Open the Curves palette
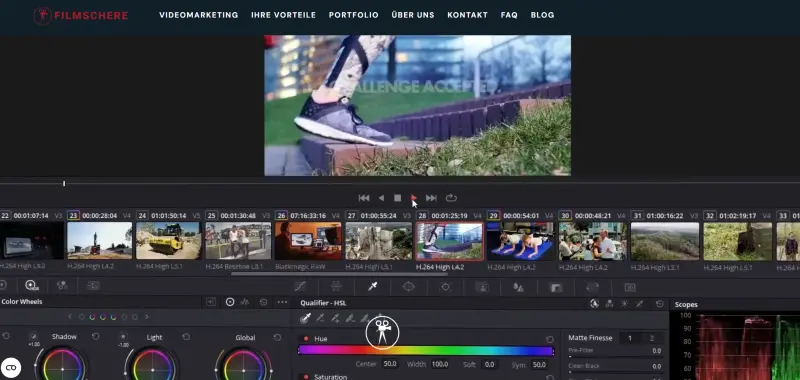Screen dimensions: 800x380 (301, 287)
